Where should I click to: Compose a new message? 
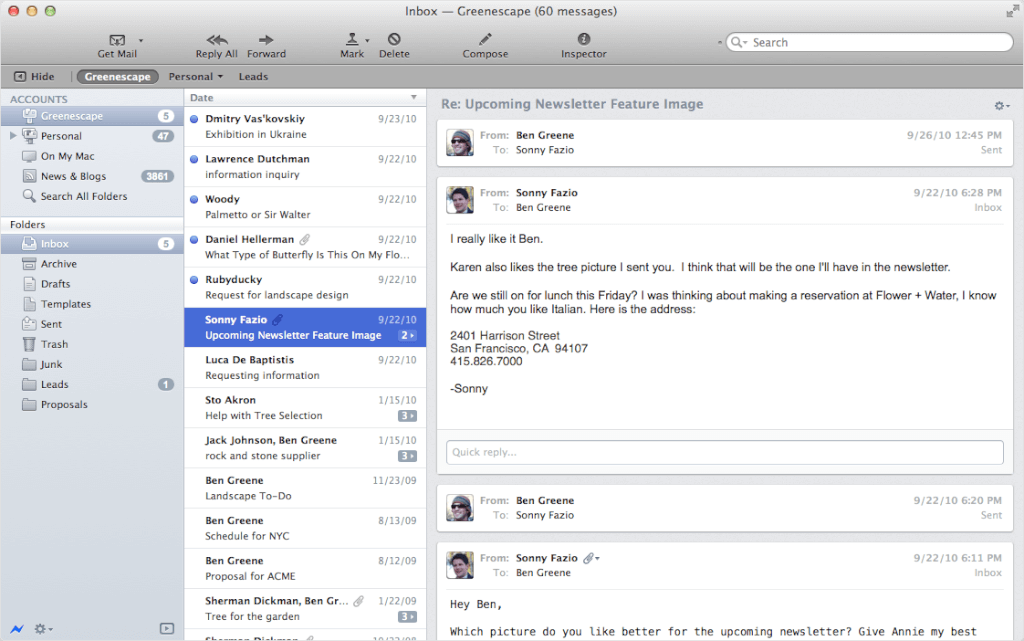click(x=485, y=40)
